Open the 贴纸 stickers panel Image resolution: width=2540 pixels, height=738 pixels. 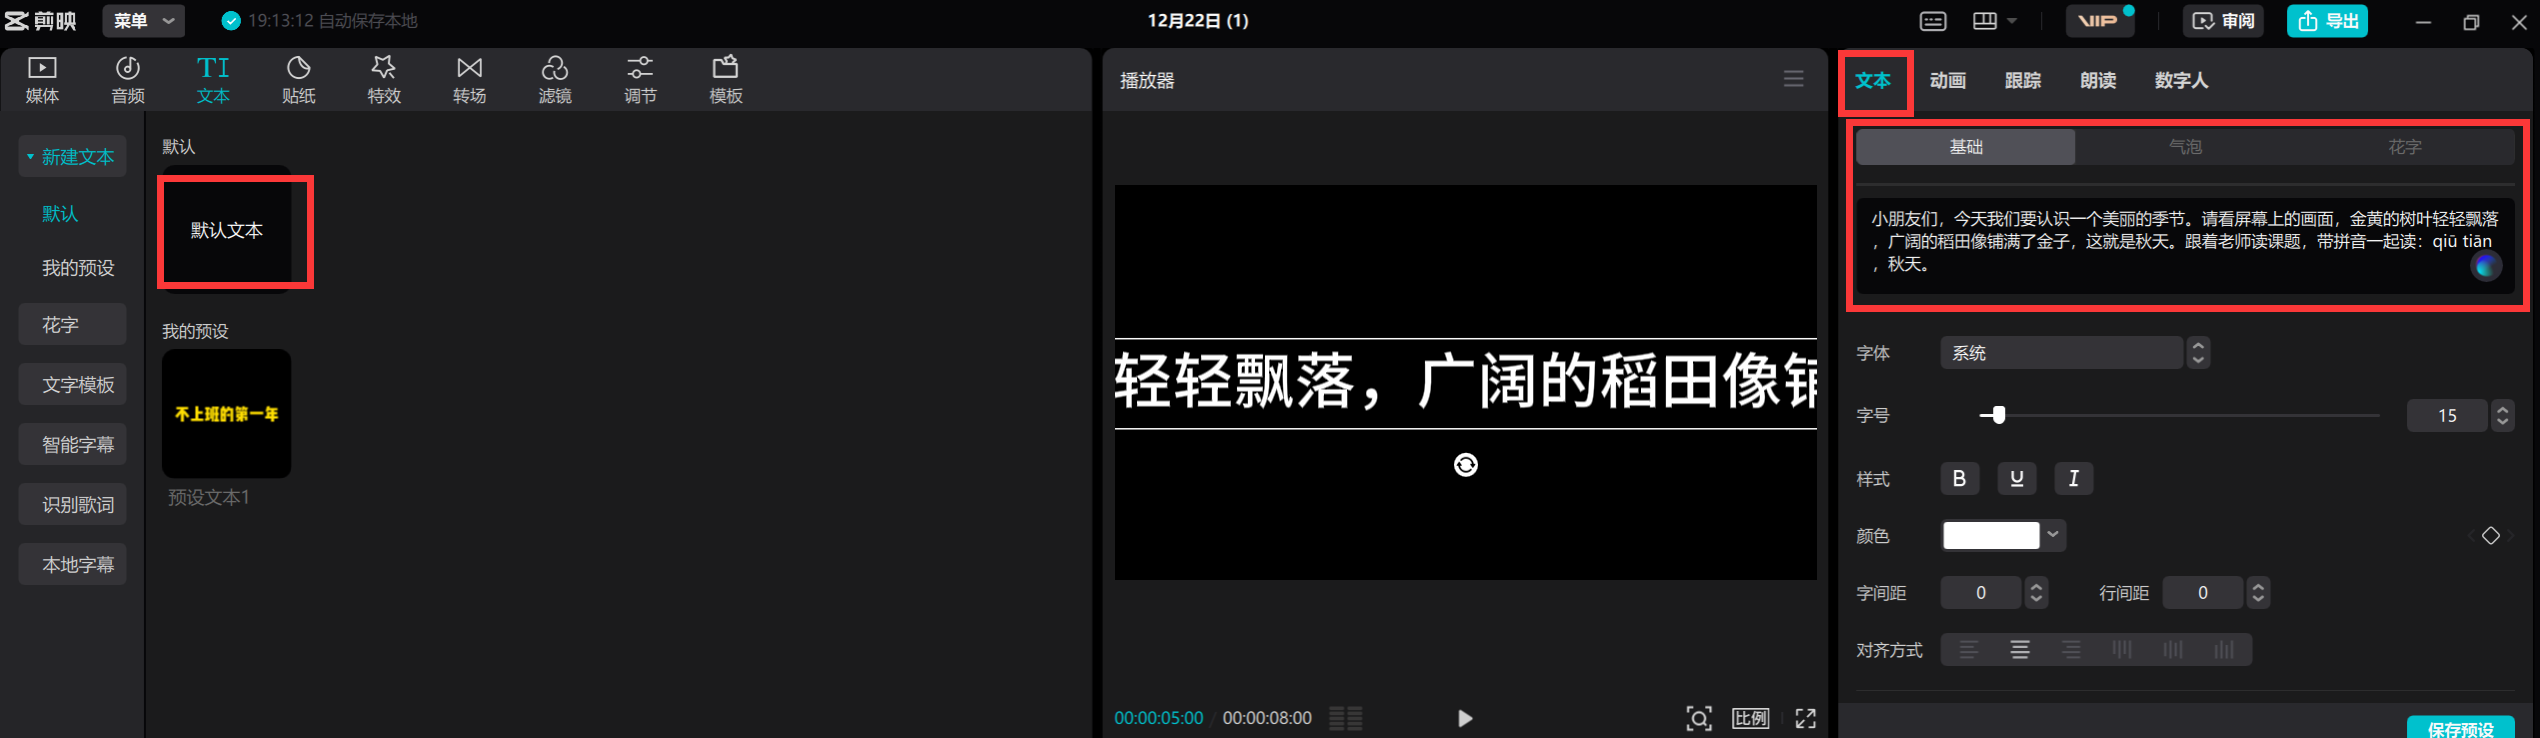(x=299, y=80)
